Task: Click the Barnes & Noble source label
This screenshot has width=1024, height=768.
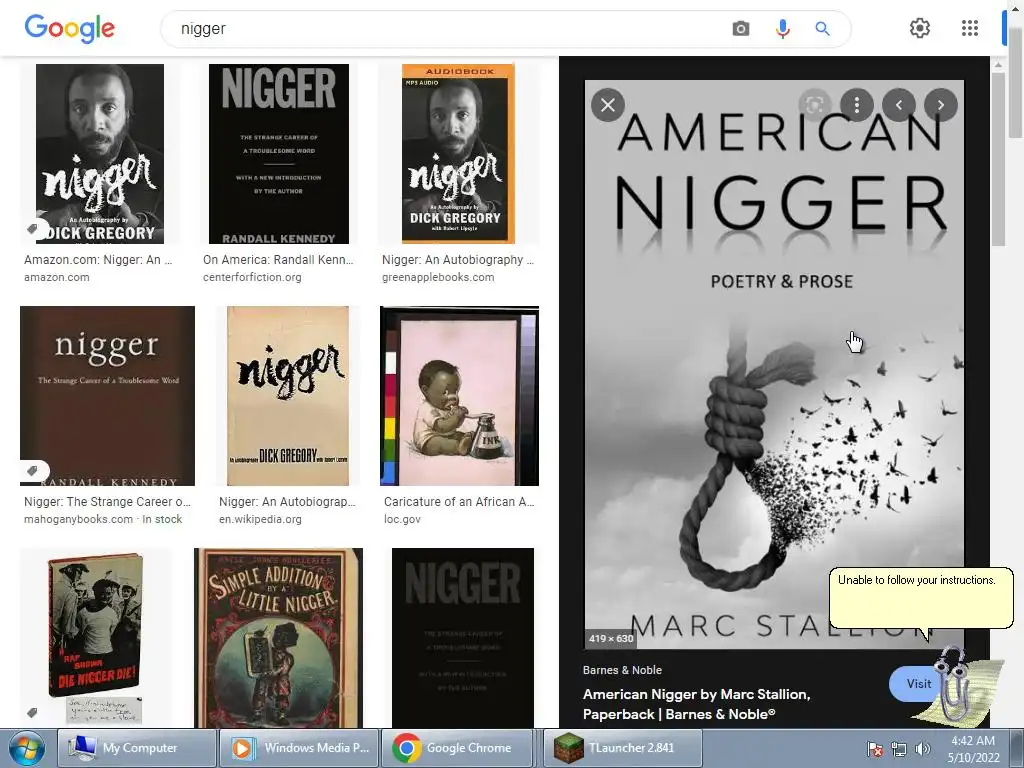Action: (622, 670)
